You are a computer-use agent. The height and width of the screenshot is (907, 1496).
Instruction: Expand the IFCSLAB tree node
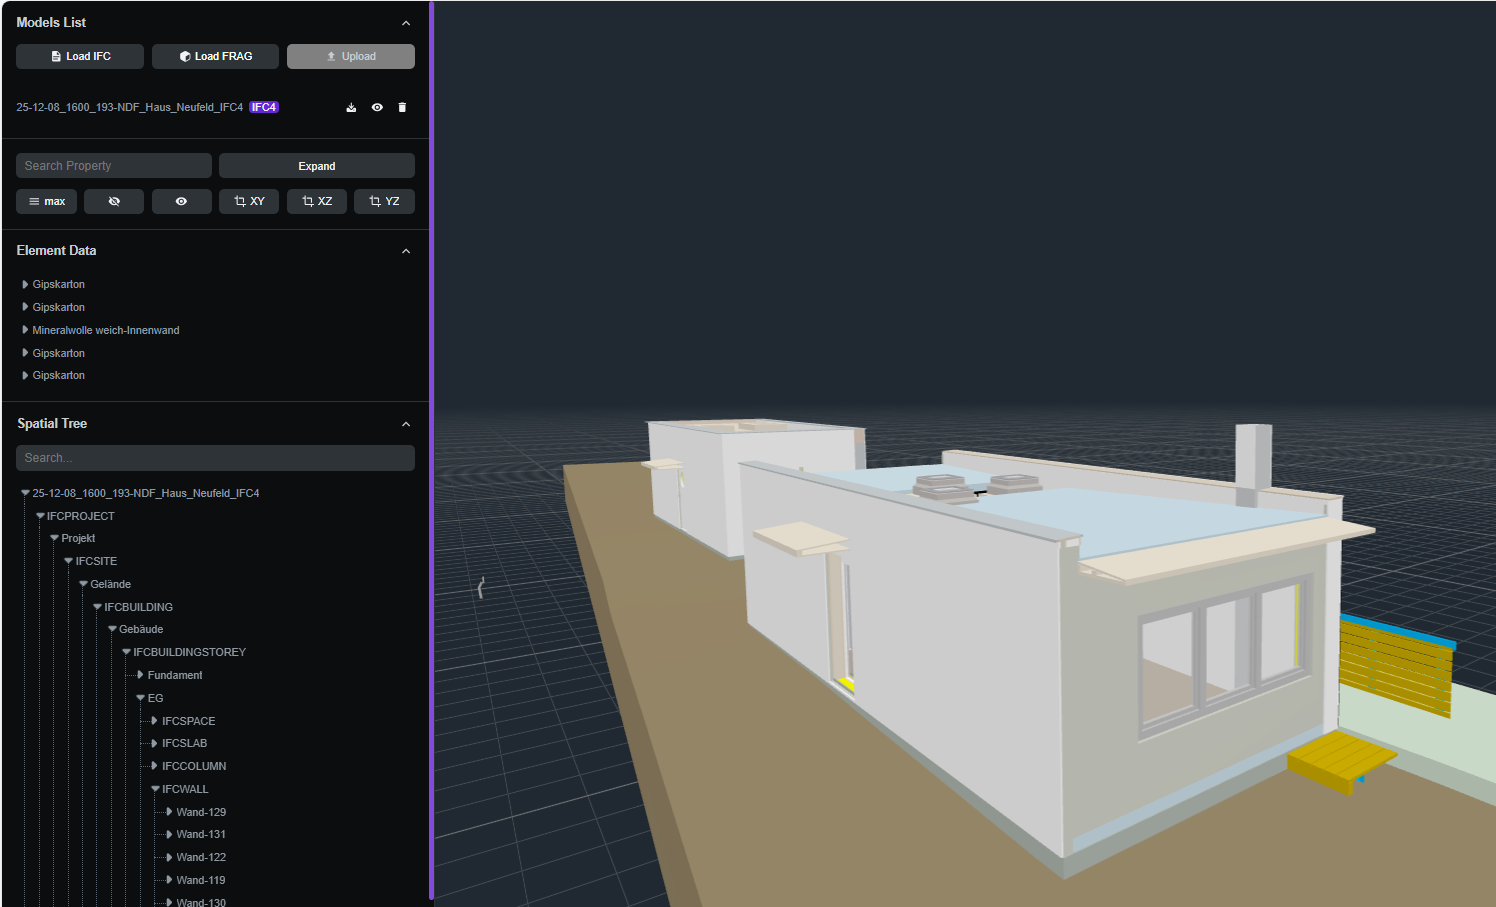coord(154,743)
